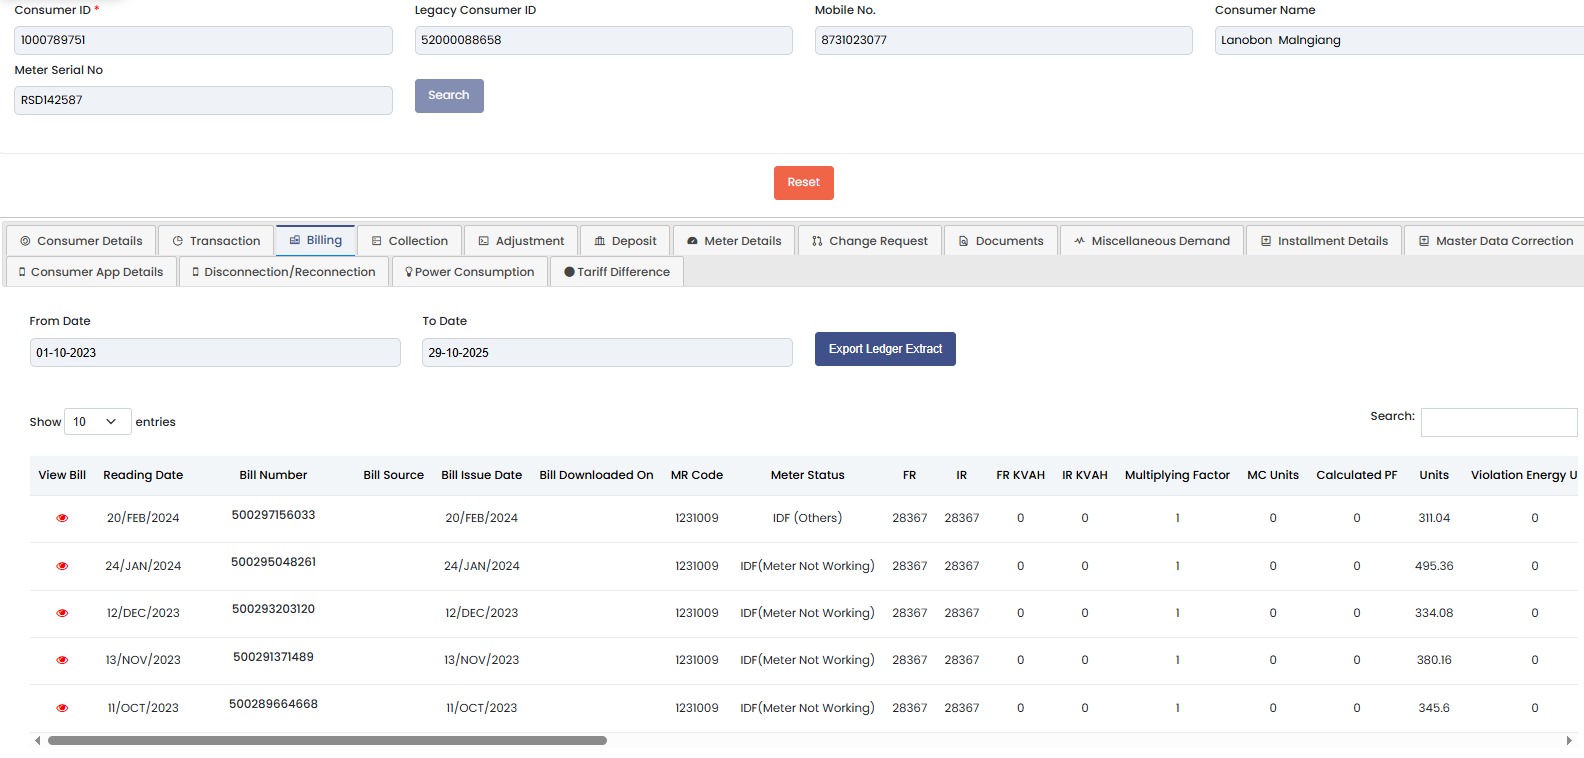Click the Power Consumption bulb icon
This screenshot has width=1584, height=758.
click(409, 272)
